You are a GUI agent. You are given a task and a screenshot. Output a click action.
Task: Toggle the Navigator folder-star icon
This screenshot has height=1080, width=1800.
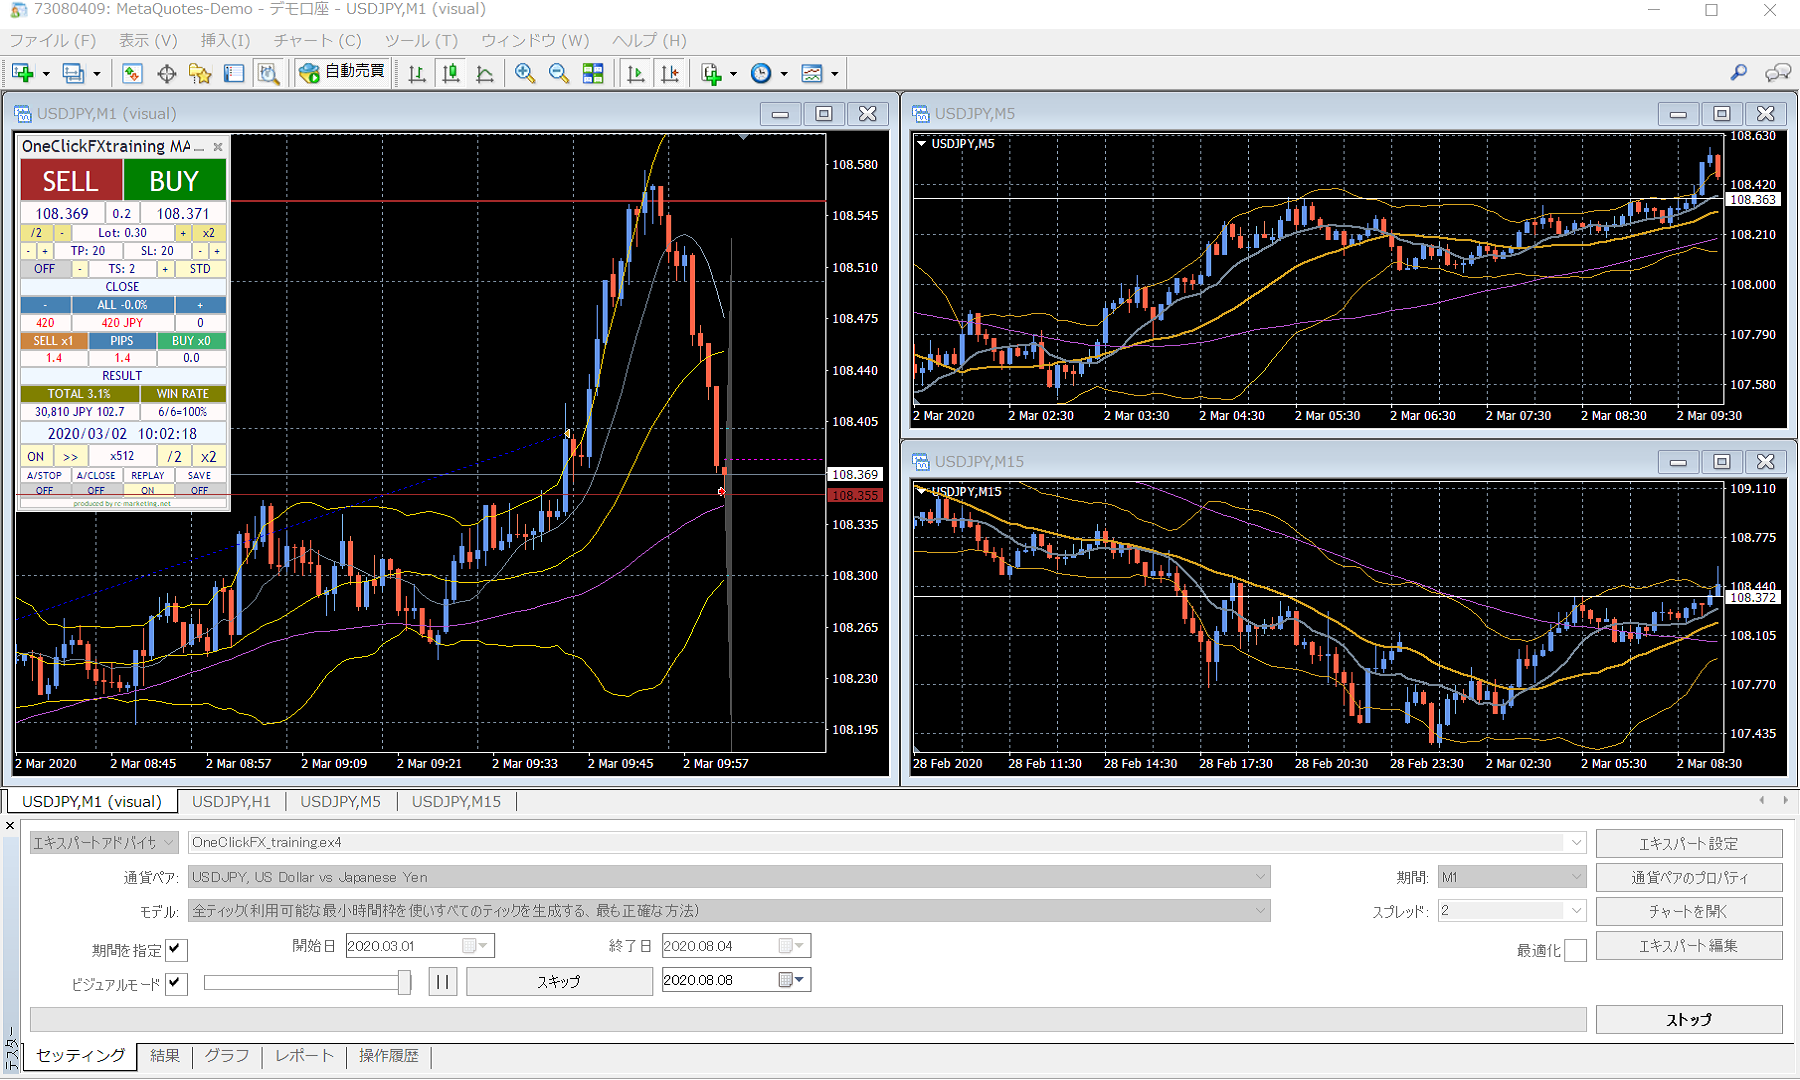point(200,73)
